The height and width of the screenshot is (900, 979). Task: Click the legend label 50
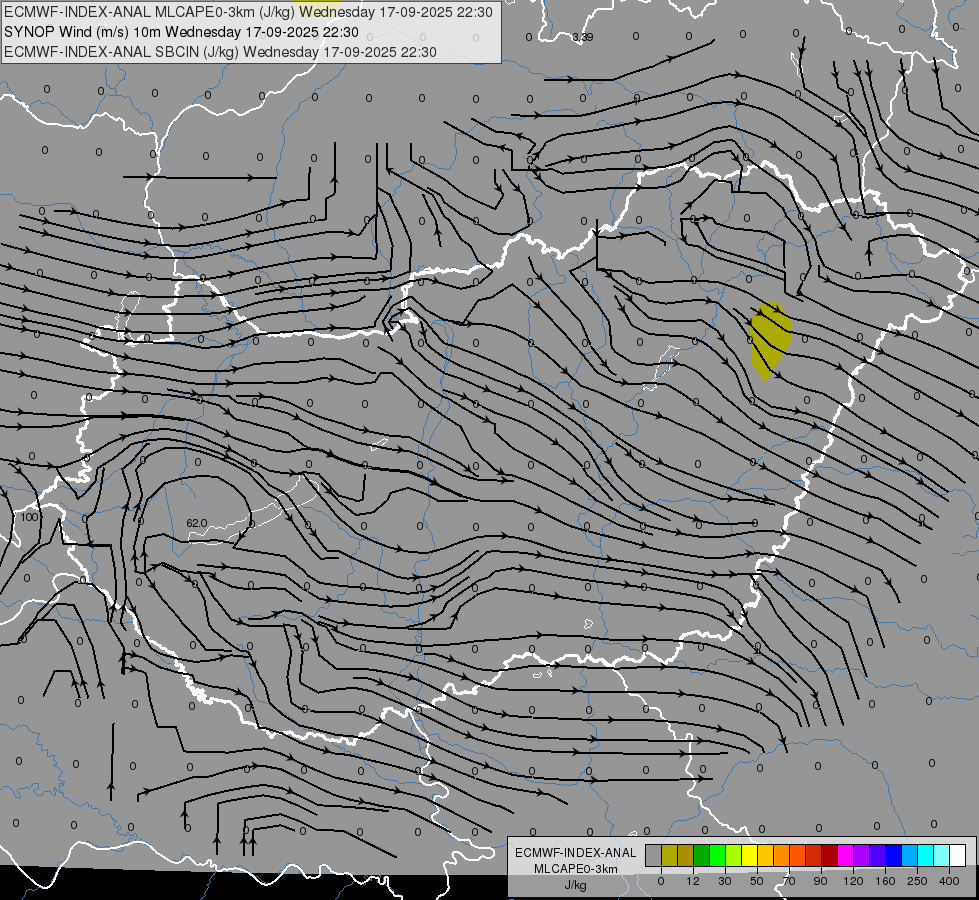coord(757,881)
